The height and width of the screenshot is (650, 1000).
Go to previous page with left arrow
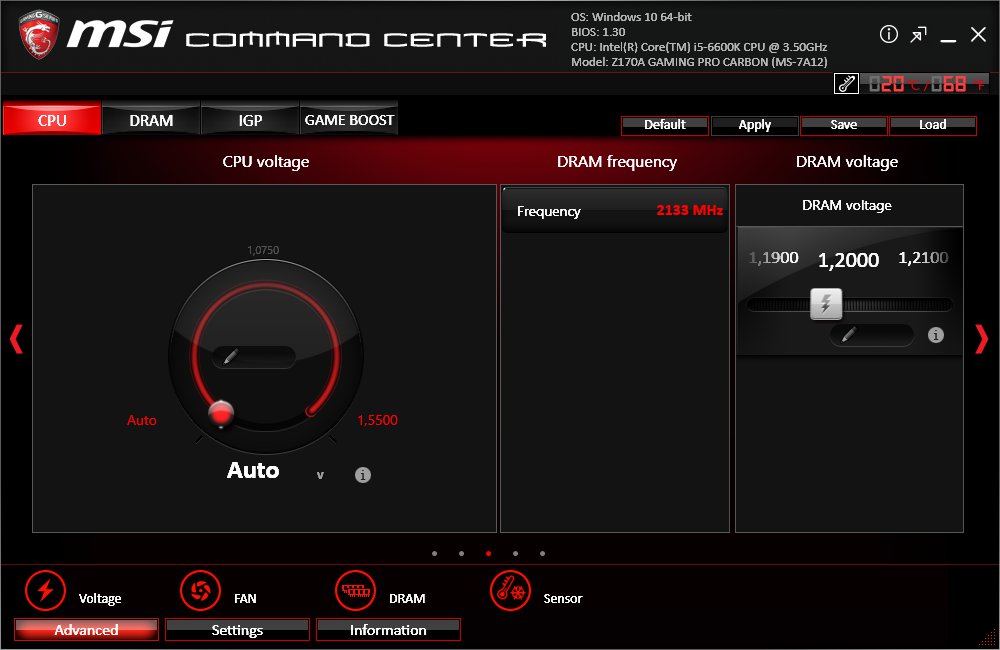point(17,339)
